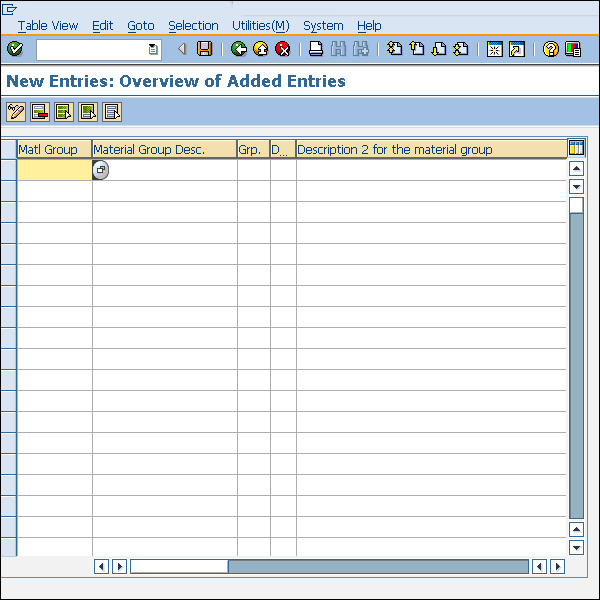
Task: Open the Table View menu
Action: (48, 26)
